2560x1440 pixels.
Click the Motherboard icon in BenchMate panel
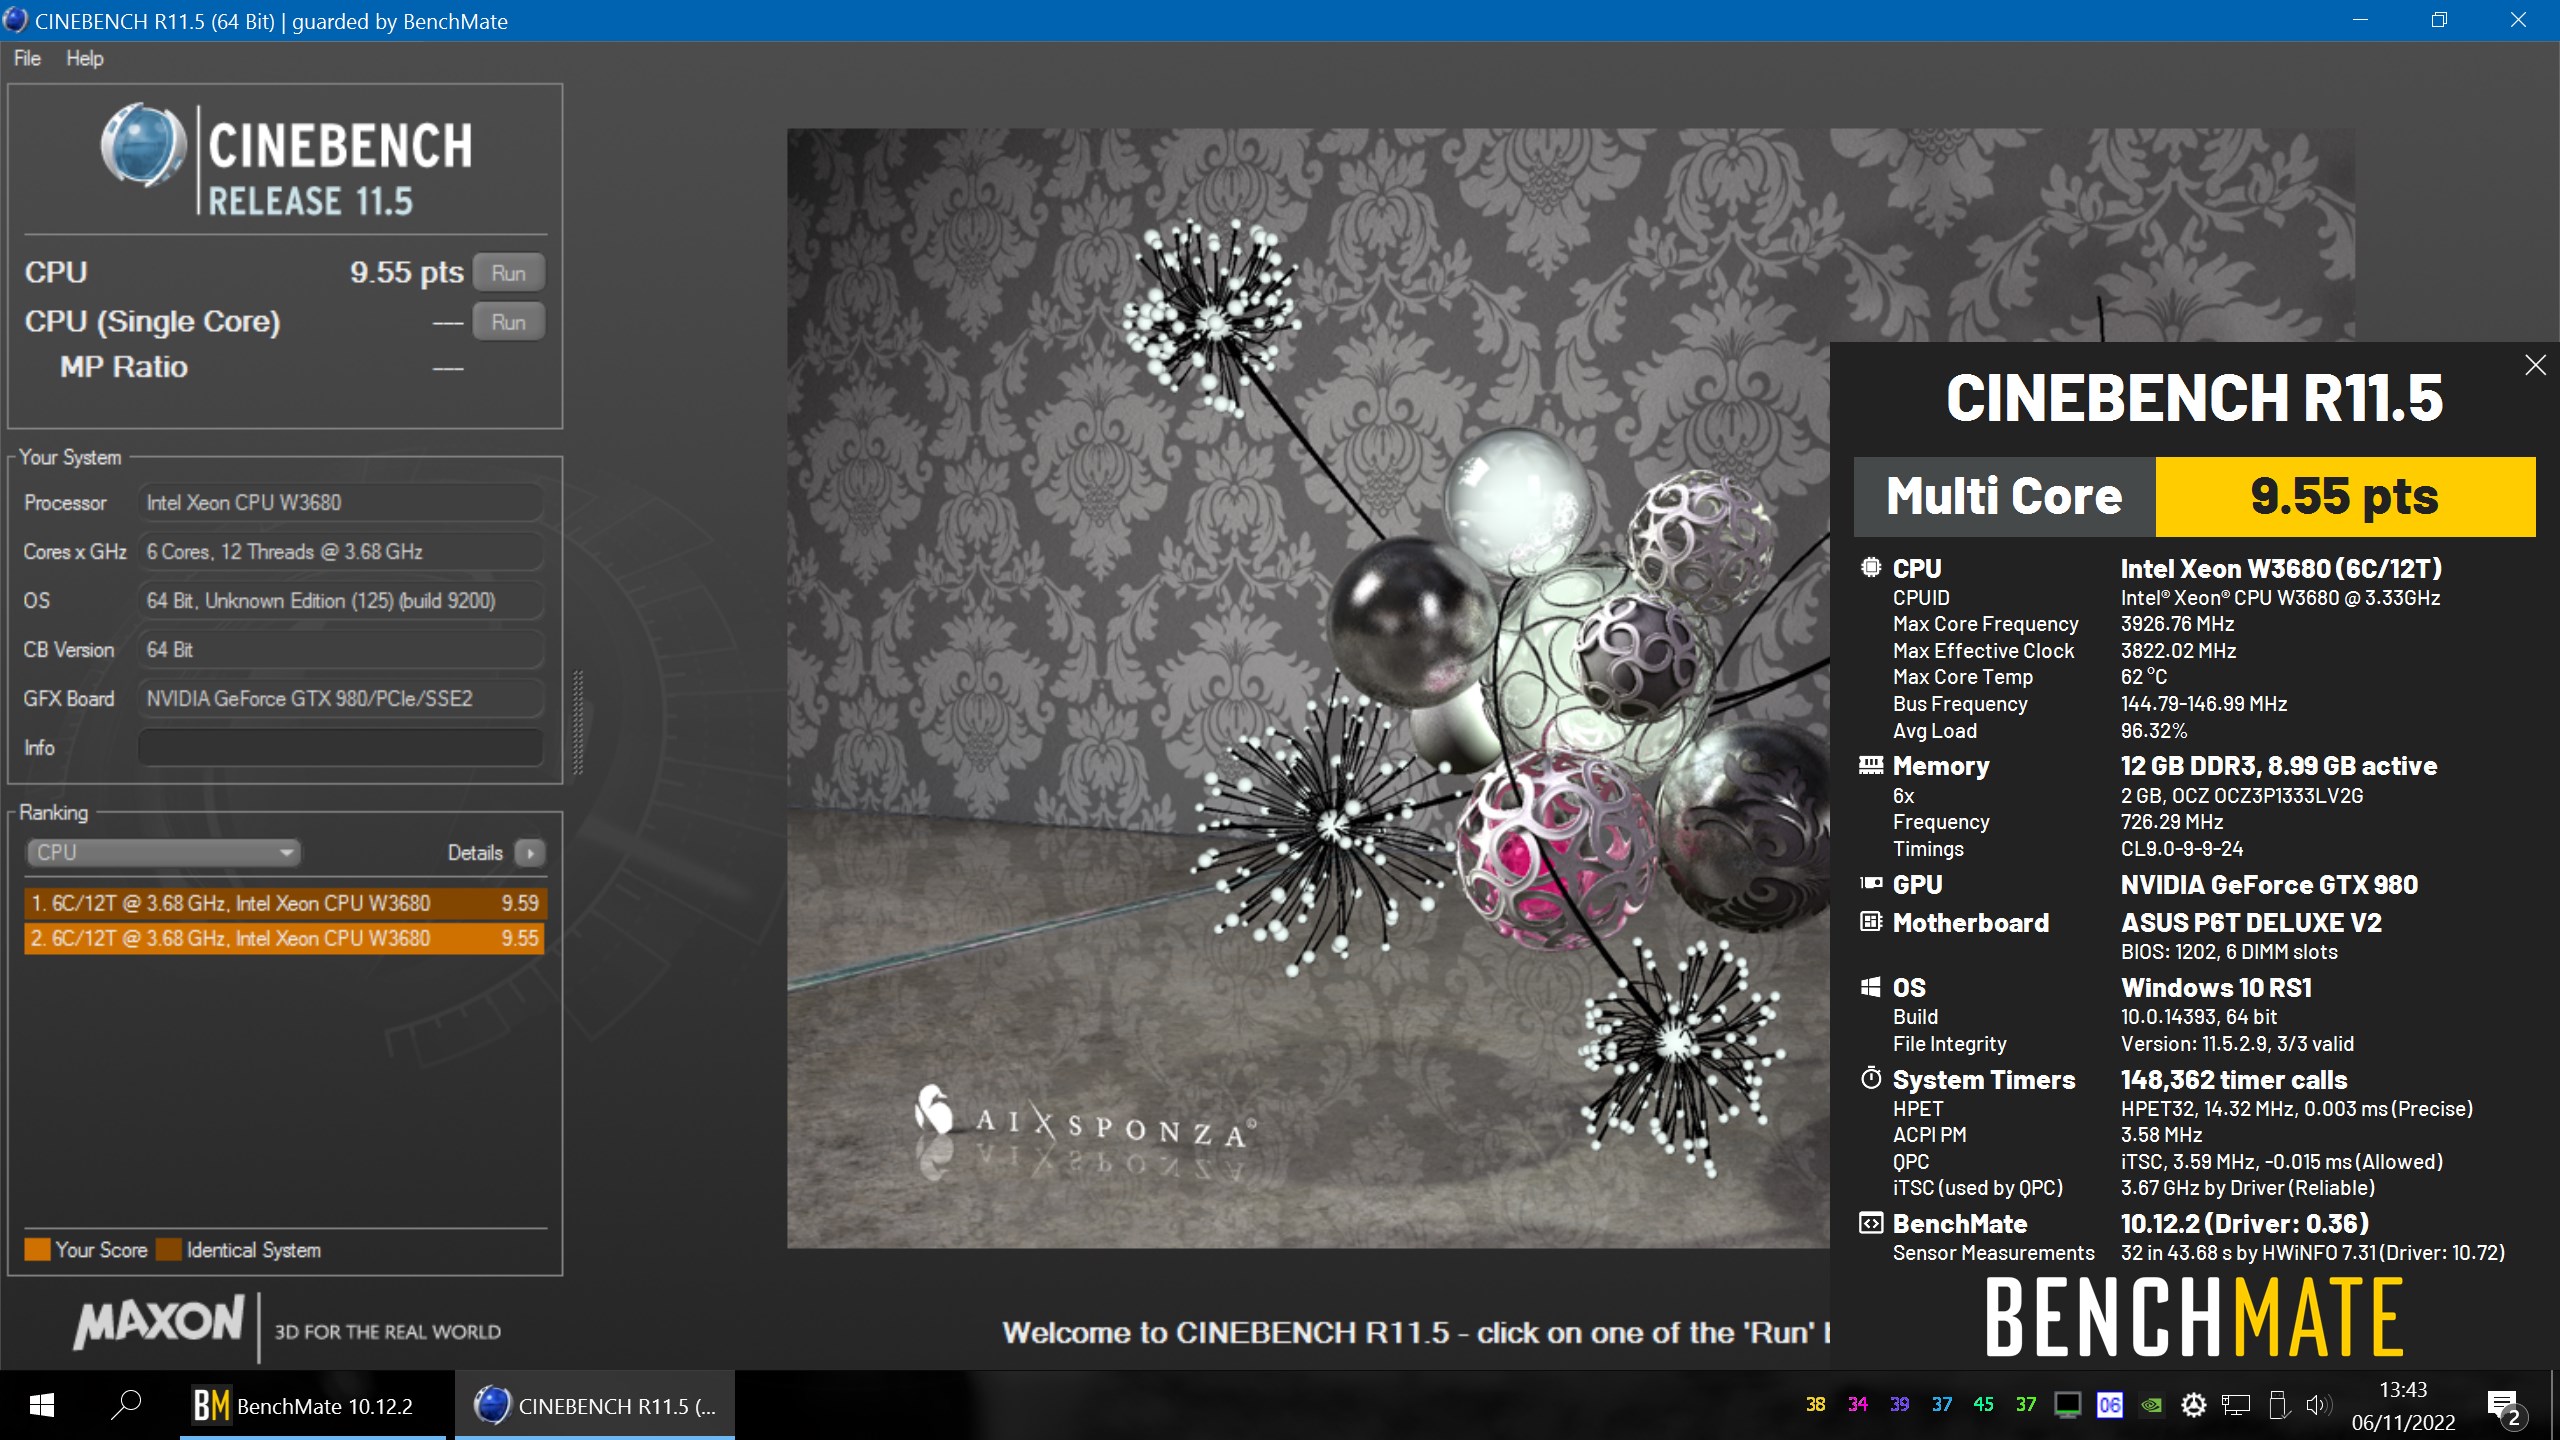[x=1870, y=921]
